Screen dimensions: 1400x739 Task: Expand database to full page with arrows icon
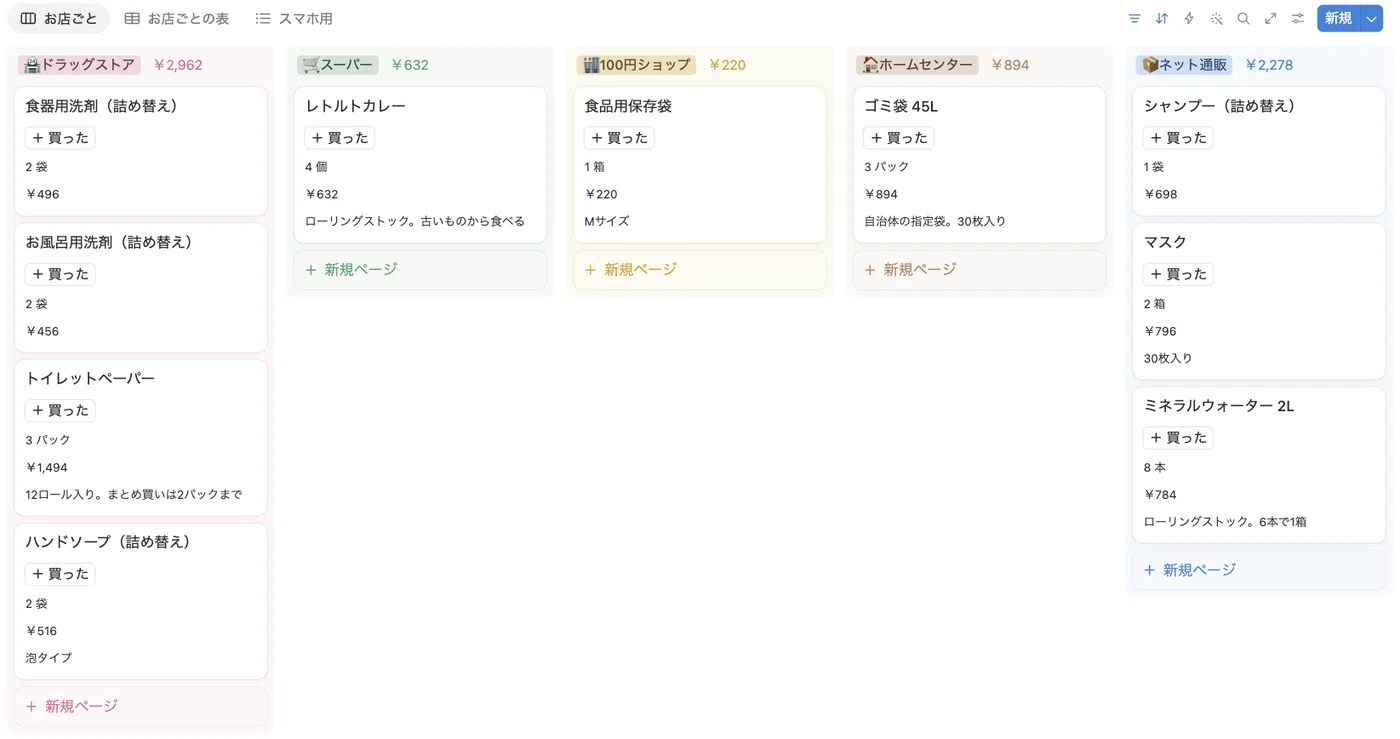point(1270,18)
